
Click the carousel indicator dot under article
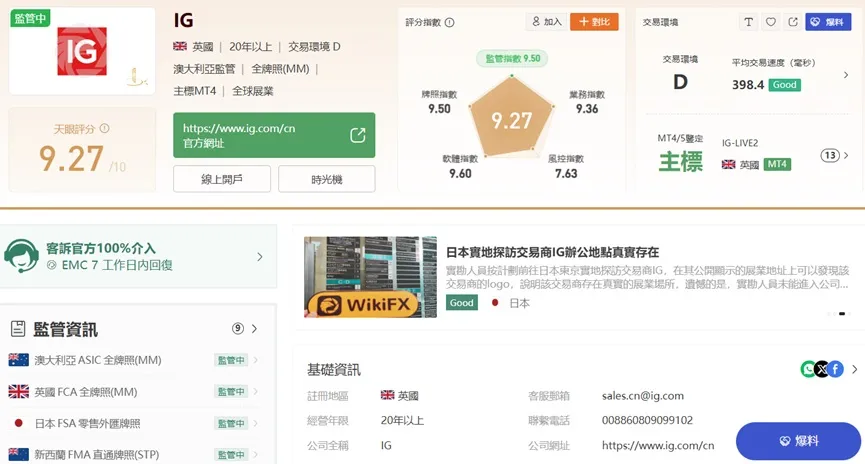842,313
